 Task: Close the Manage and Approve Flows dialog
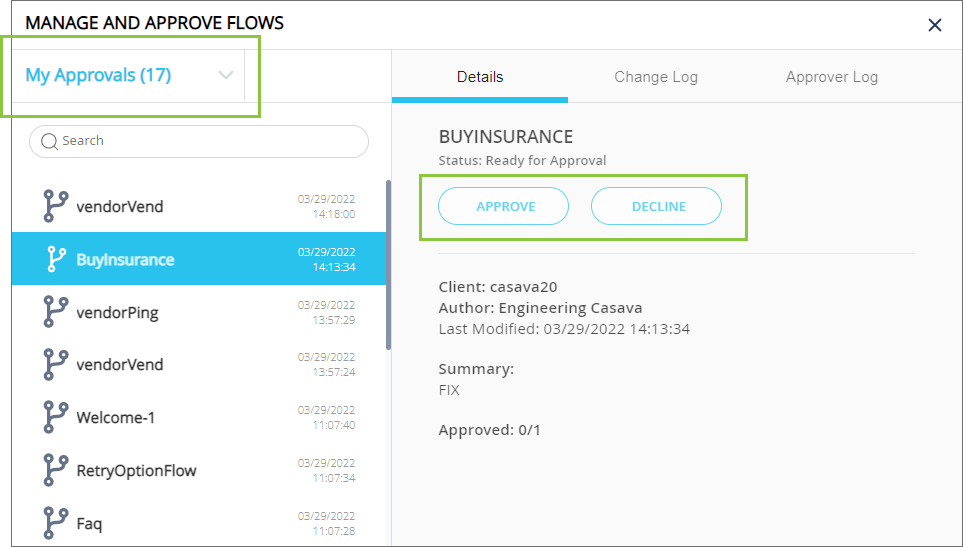pyautogui.click(x=935, y=25)
